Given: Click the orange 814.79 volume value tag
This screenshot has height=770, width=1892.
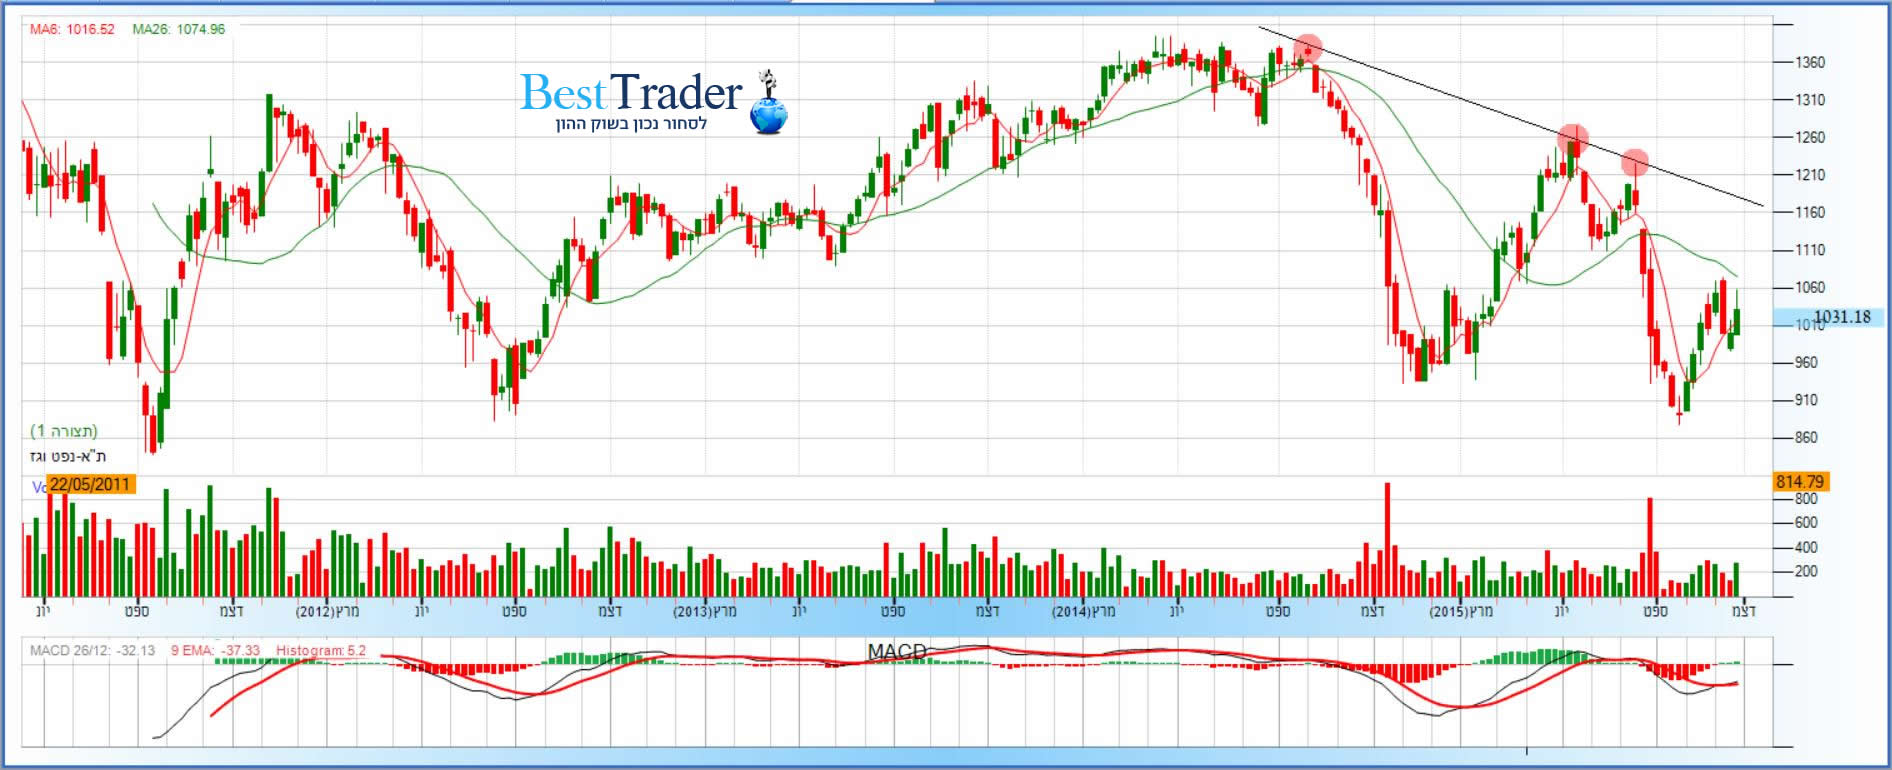Looking at the screenshot, I should (x=1799, y=482).
